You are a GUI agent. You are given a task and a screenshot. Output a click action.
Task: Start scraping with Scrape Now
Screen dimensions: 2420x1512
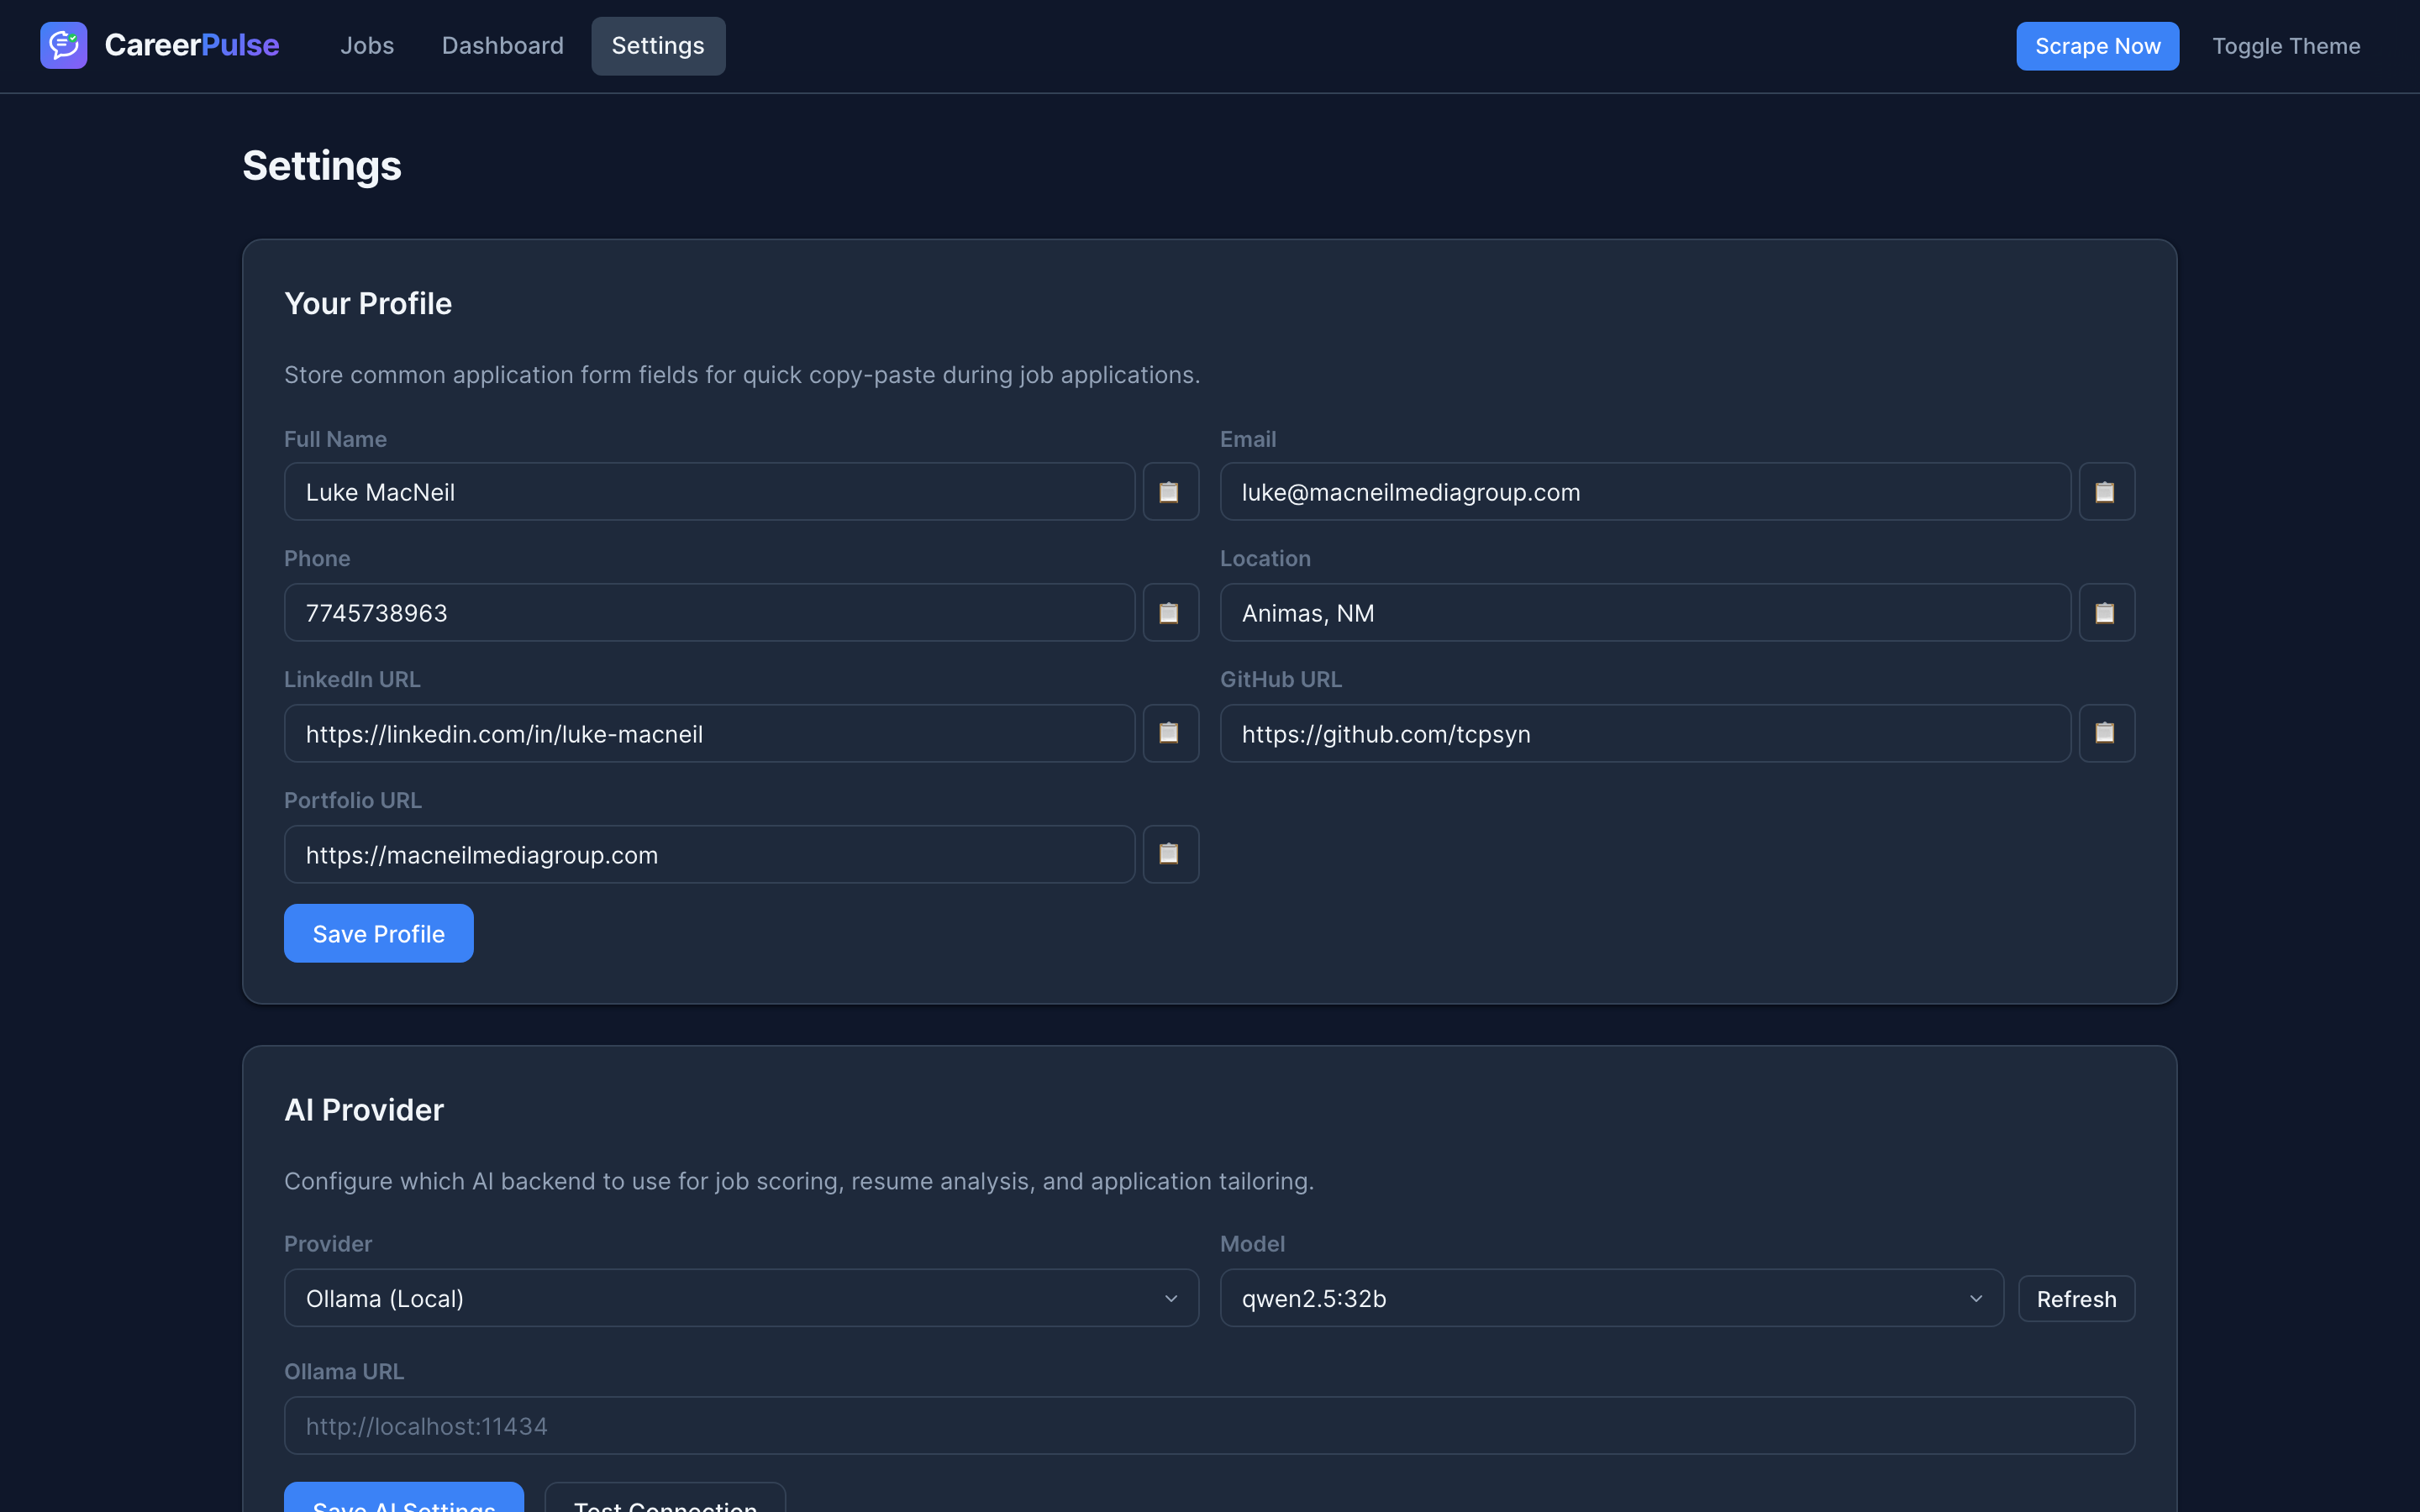[x=2097, y=45]
